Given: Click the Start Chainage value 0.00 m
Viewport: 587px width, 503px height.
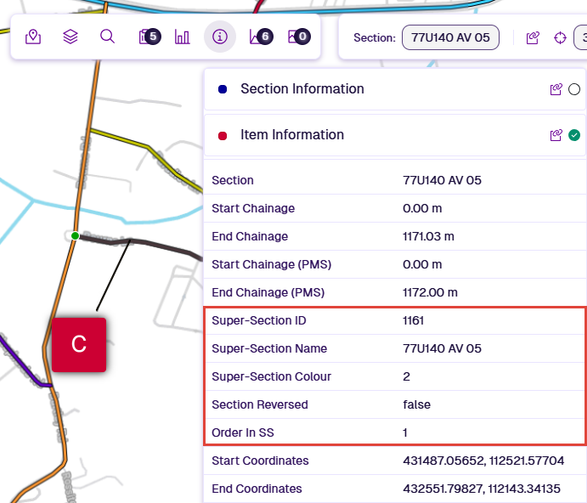Looking at the screenshot, I should click(x=422, y=208).
